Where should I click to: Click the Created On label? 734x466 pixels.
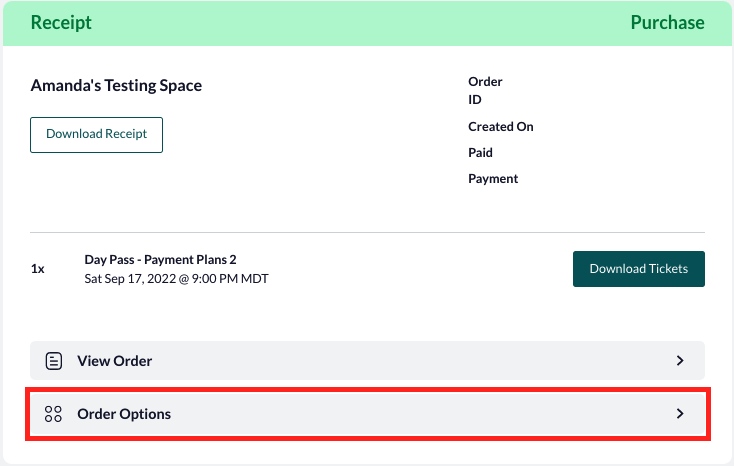501,127
